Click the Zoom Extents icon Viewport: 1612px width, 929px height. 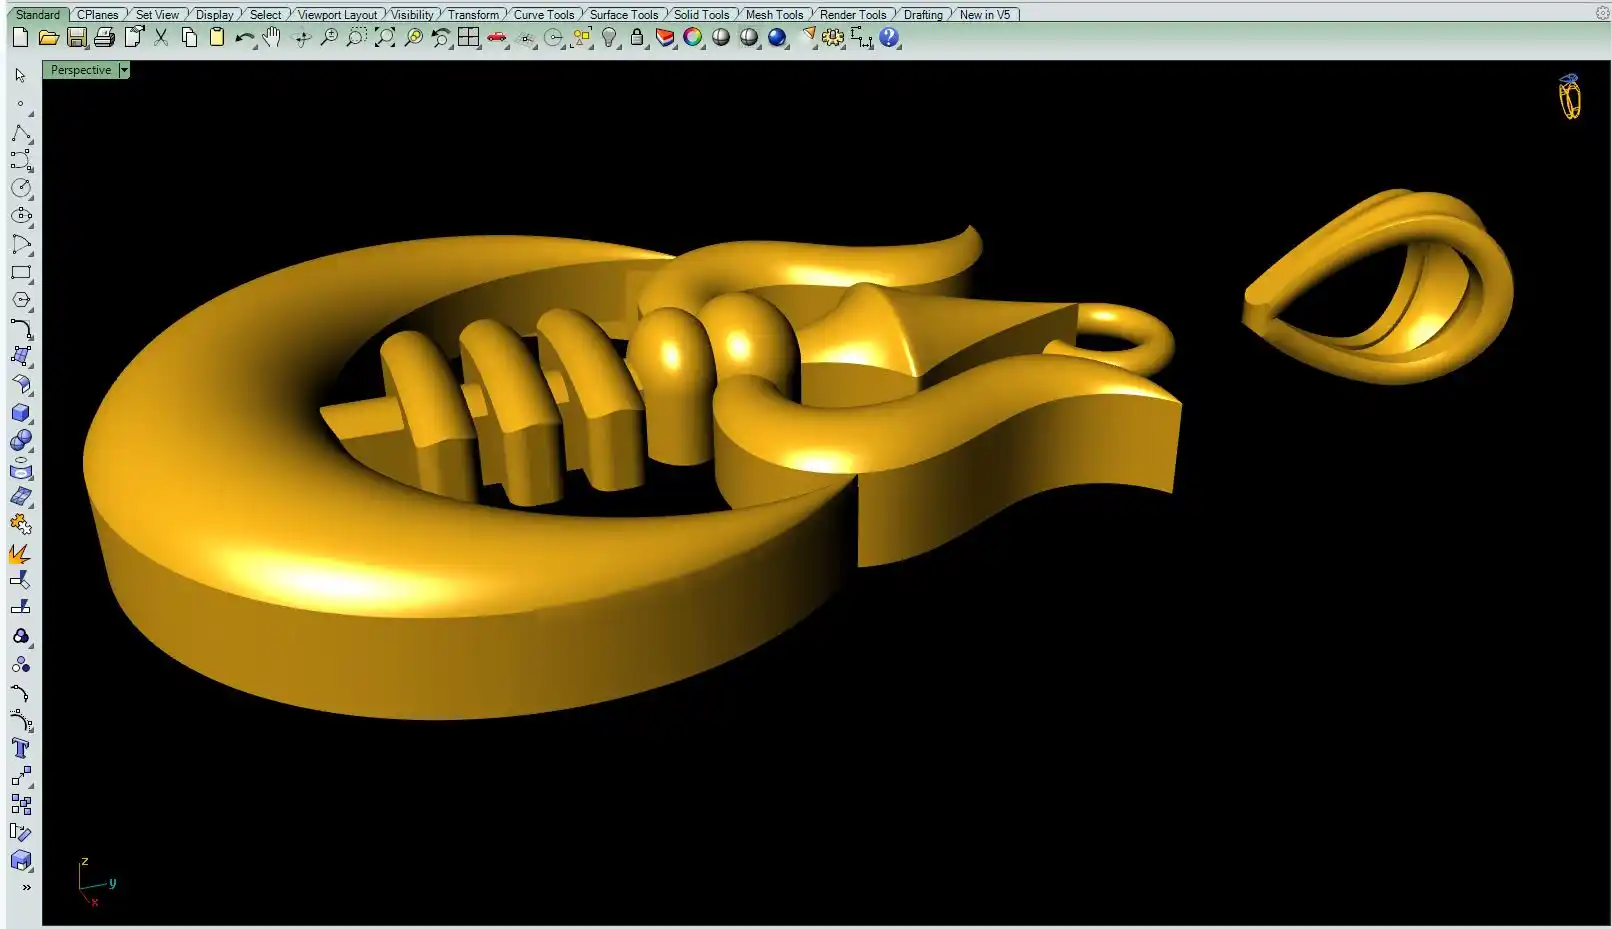[x=385, y=38]
